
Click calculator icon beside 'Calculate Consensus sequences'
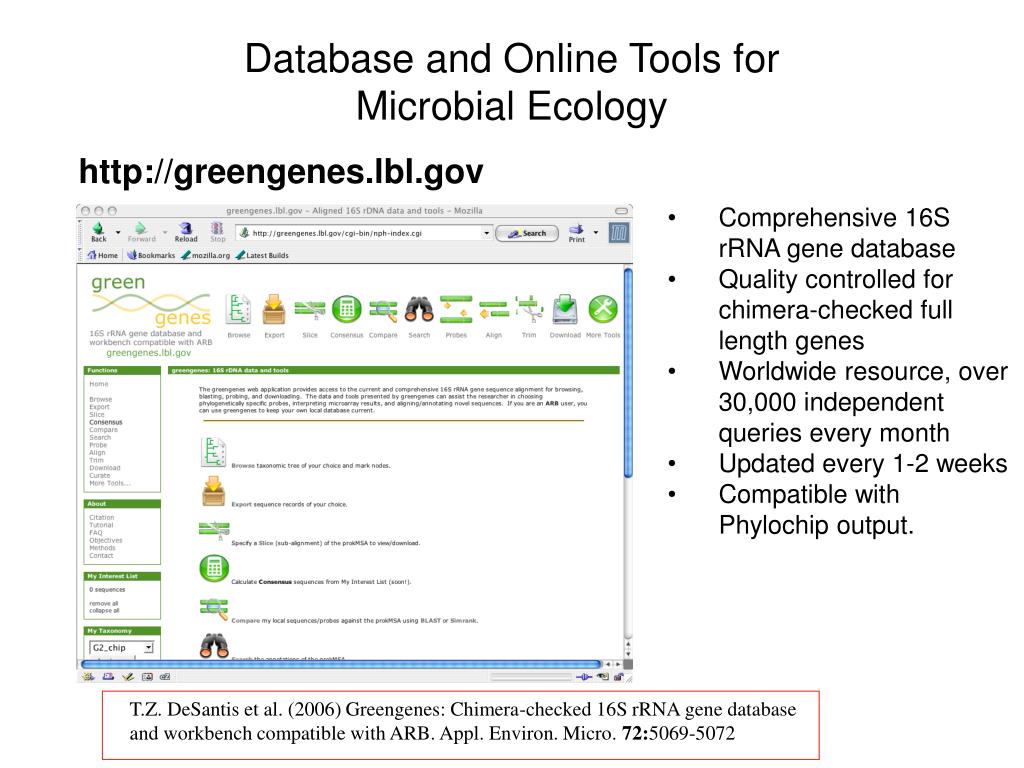click(x=214, y=568)
